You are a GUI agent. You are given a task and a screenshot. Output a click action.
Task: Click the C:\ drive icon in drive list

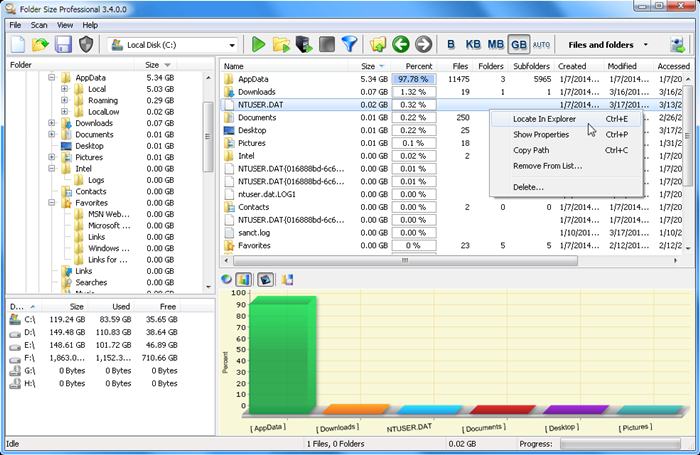15,319
